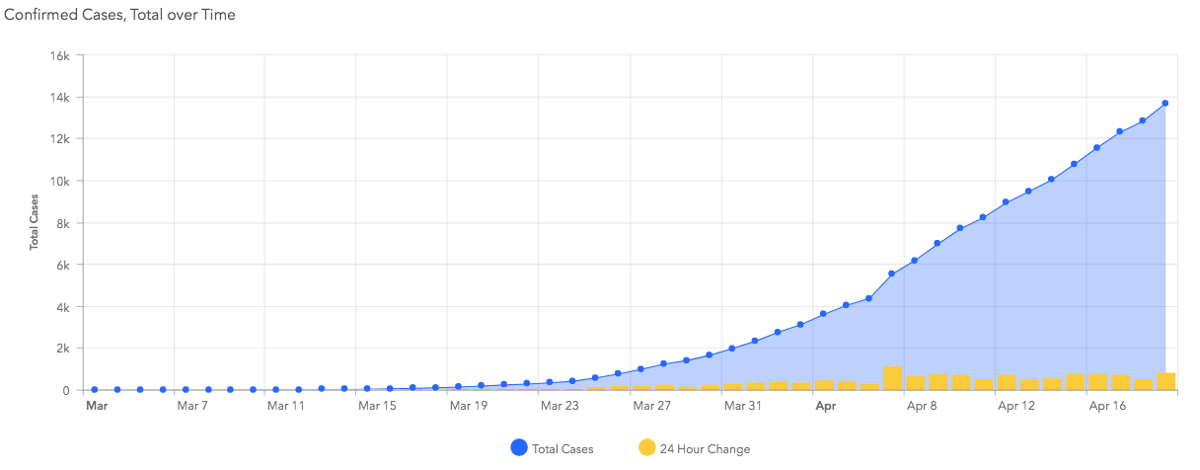Viewport: 1200px width, 470px height.
Task: Click the 10k y-axis label
Action: point(59,181)
